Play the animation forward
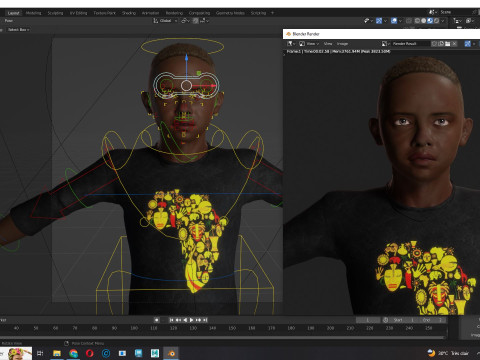 pyautogui.click(x=191, y=320)
